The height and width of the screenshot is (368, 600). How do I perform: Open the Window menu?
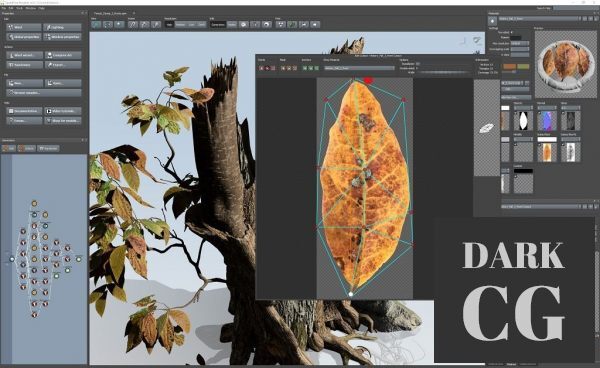tap(31, 8)
